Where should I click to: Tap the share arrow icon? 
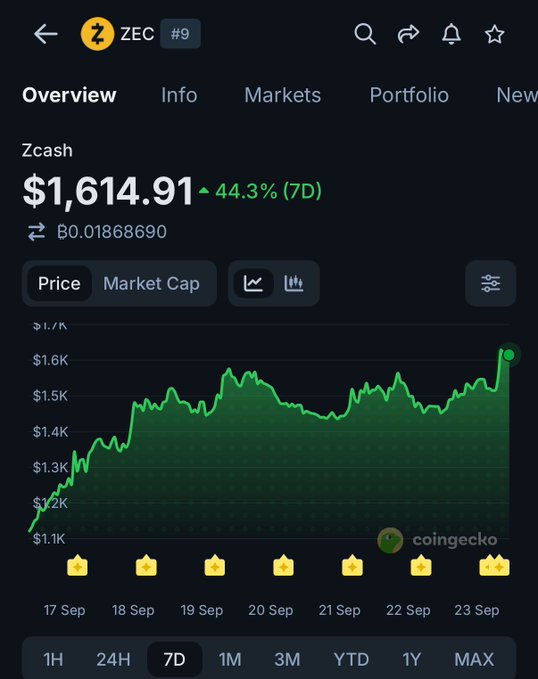(x=408, y=34)
